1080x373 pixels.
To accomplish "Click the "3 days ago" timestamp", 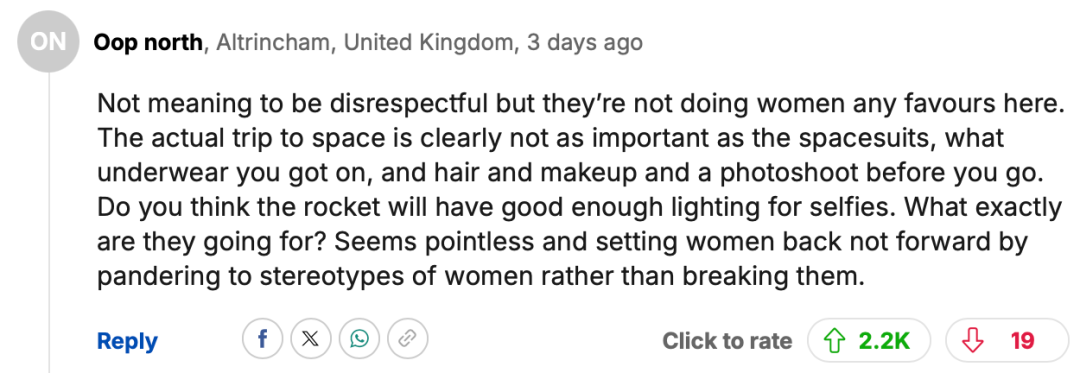I will 585,43.
